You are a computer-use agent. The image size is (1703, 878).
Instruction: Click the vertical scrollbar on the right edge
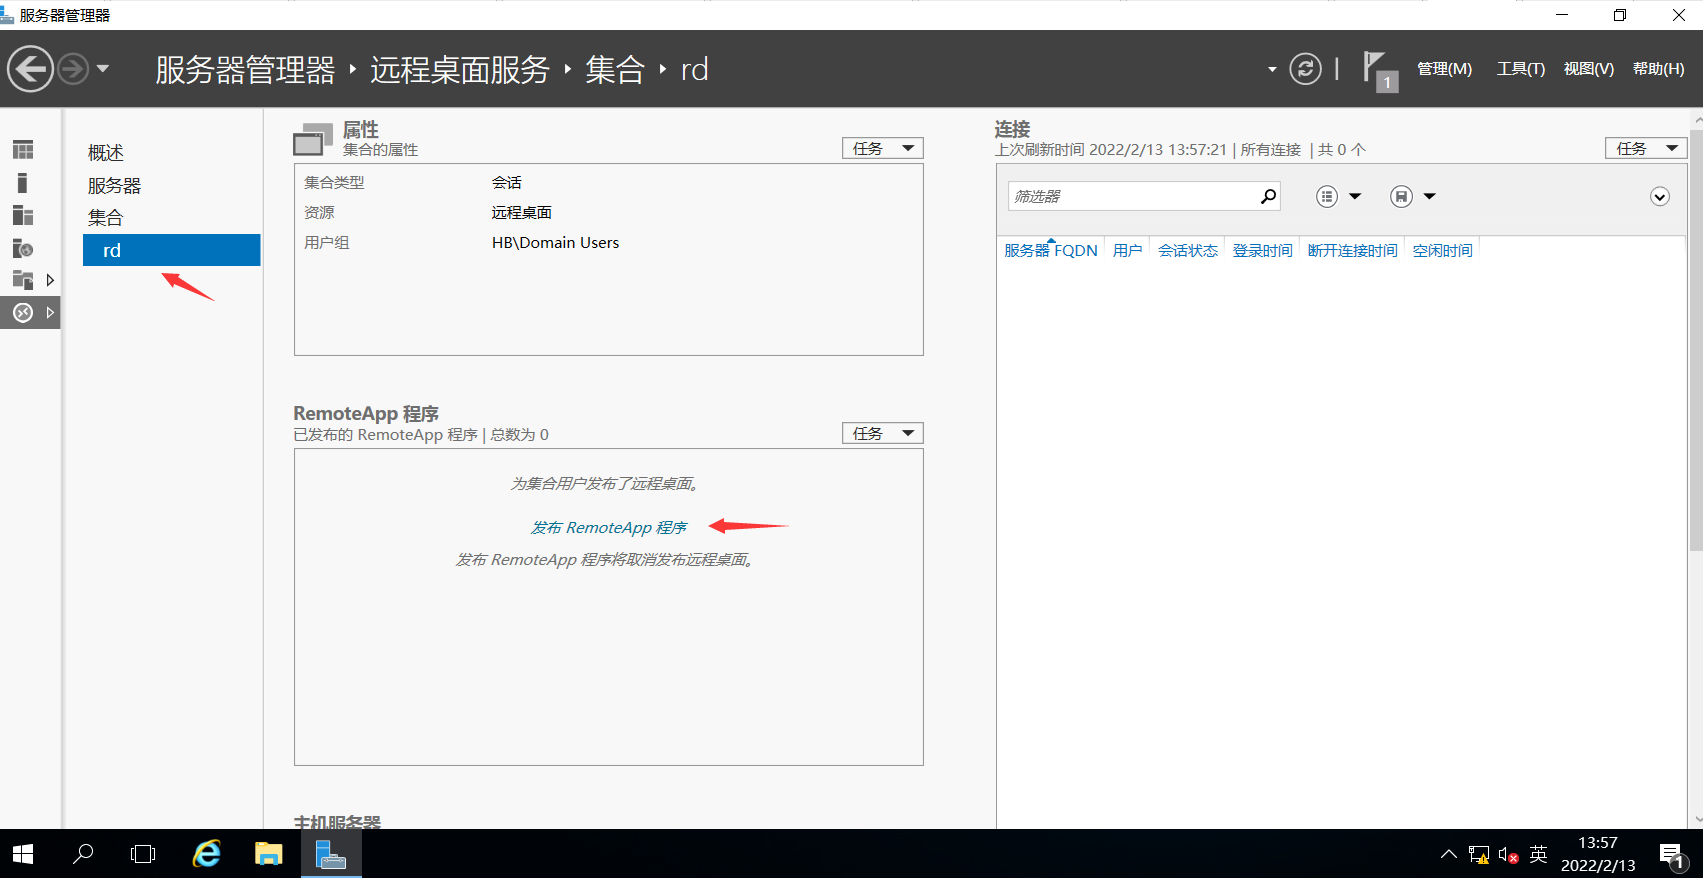(x=1696, y=340)
